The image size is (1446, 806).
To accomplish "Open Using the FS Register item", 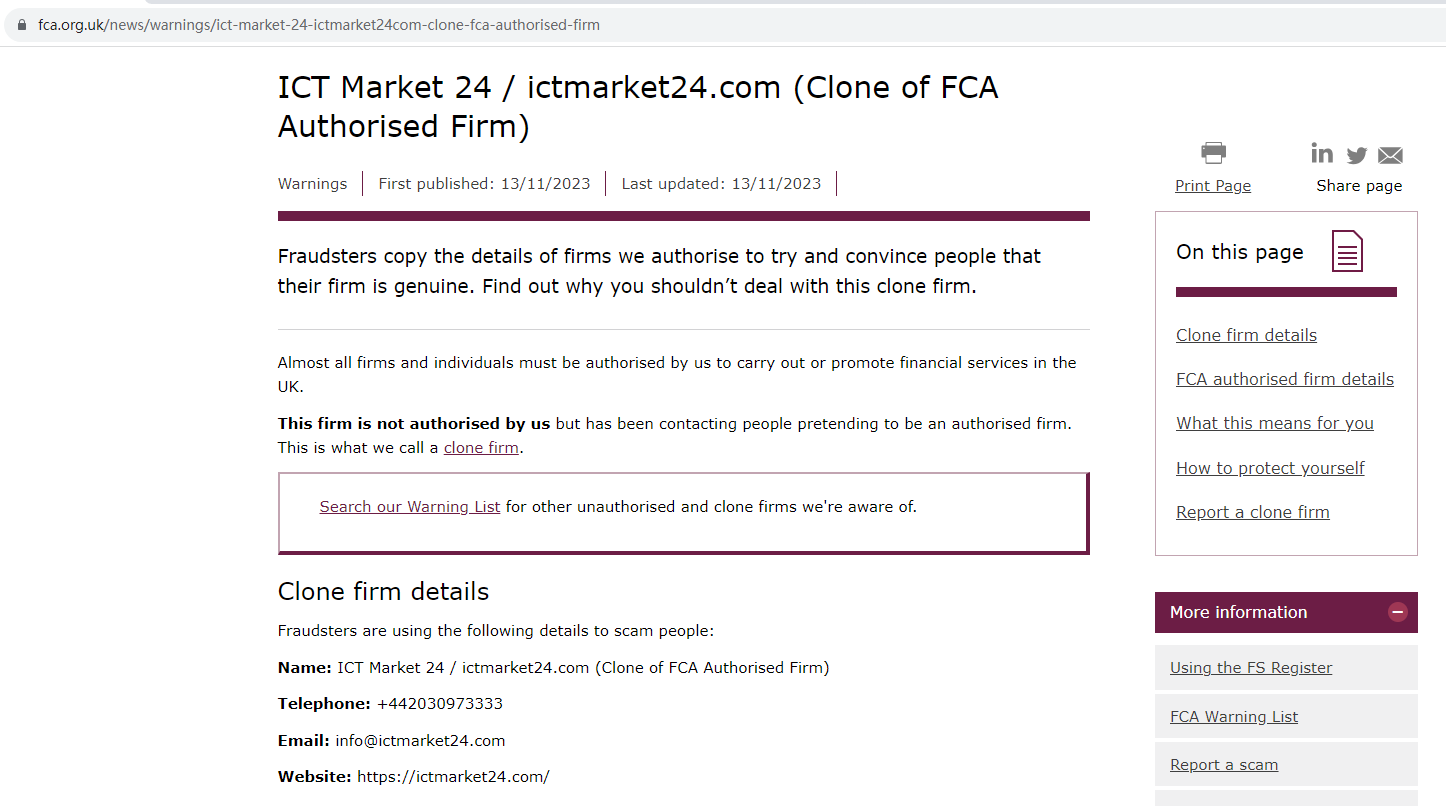I will (1251, 668).
